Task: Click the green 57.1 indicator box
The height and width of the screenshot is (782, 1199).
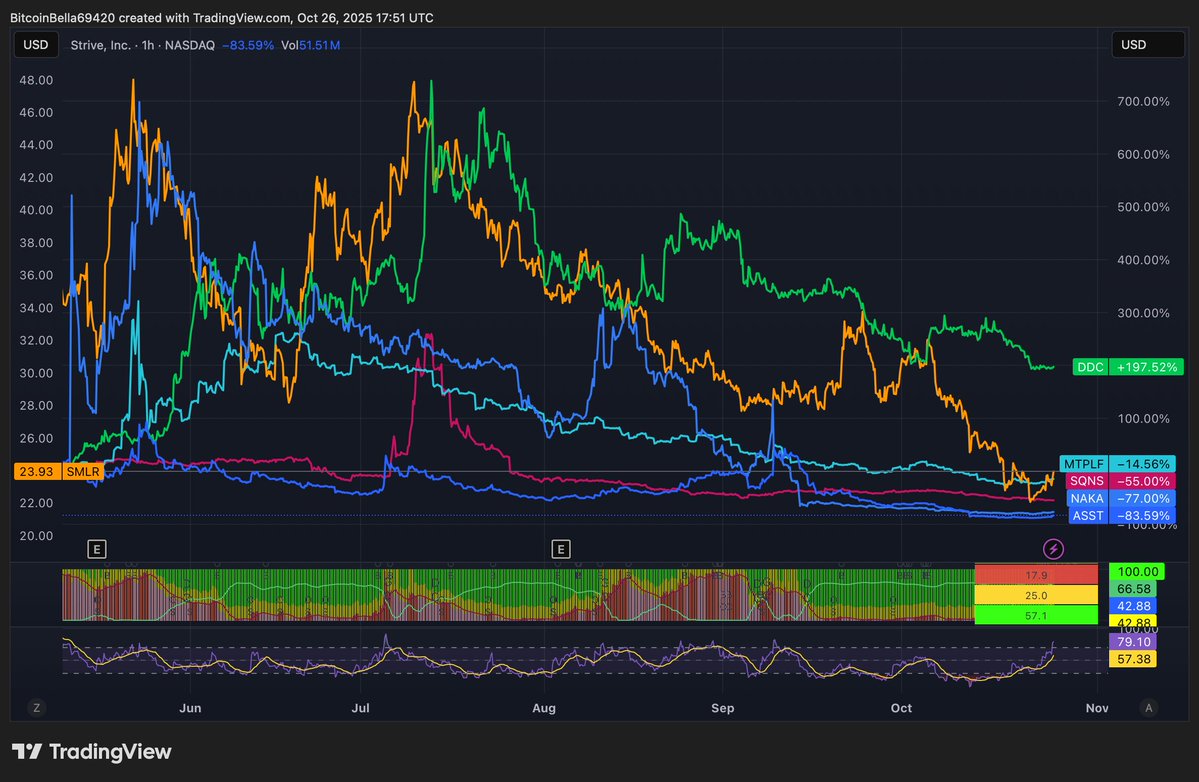Action: [x=1036, y=615]
